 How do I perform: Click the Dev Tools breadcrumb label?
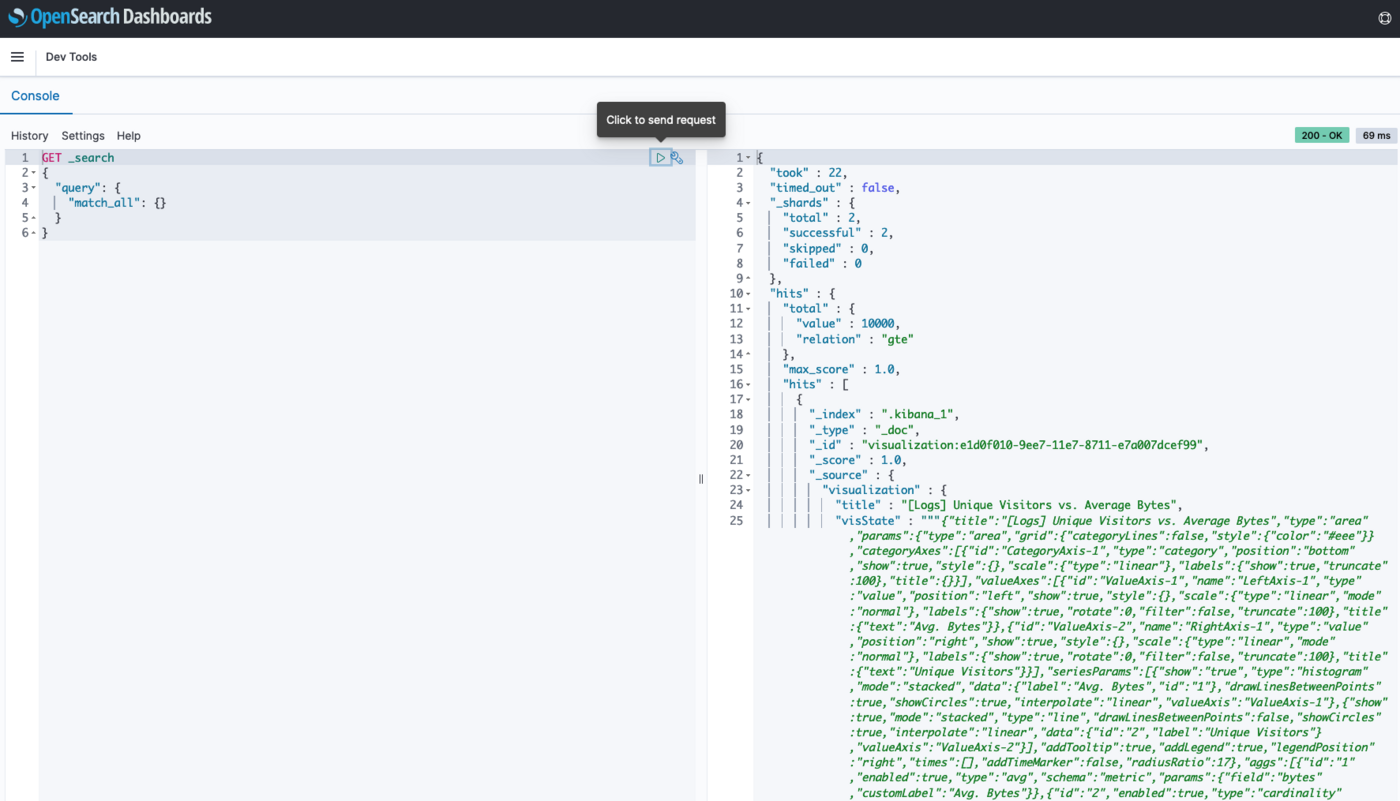[70, 56]
